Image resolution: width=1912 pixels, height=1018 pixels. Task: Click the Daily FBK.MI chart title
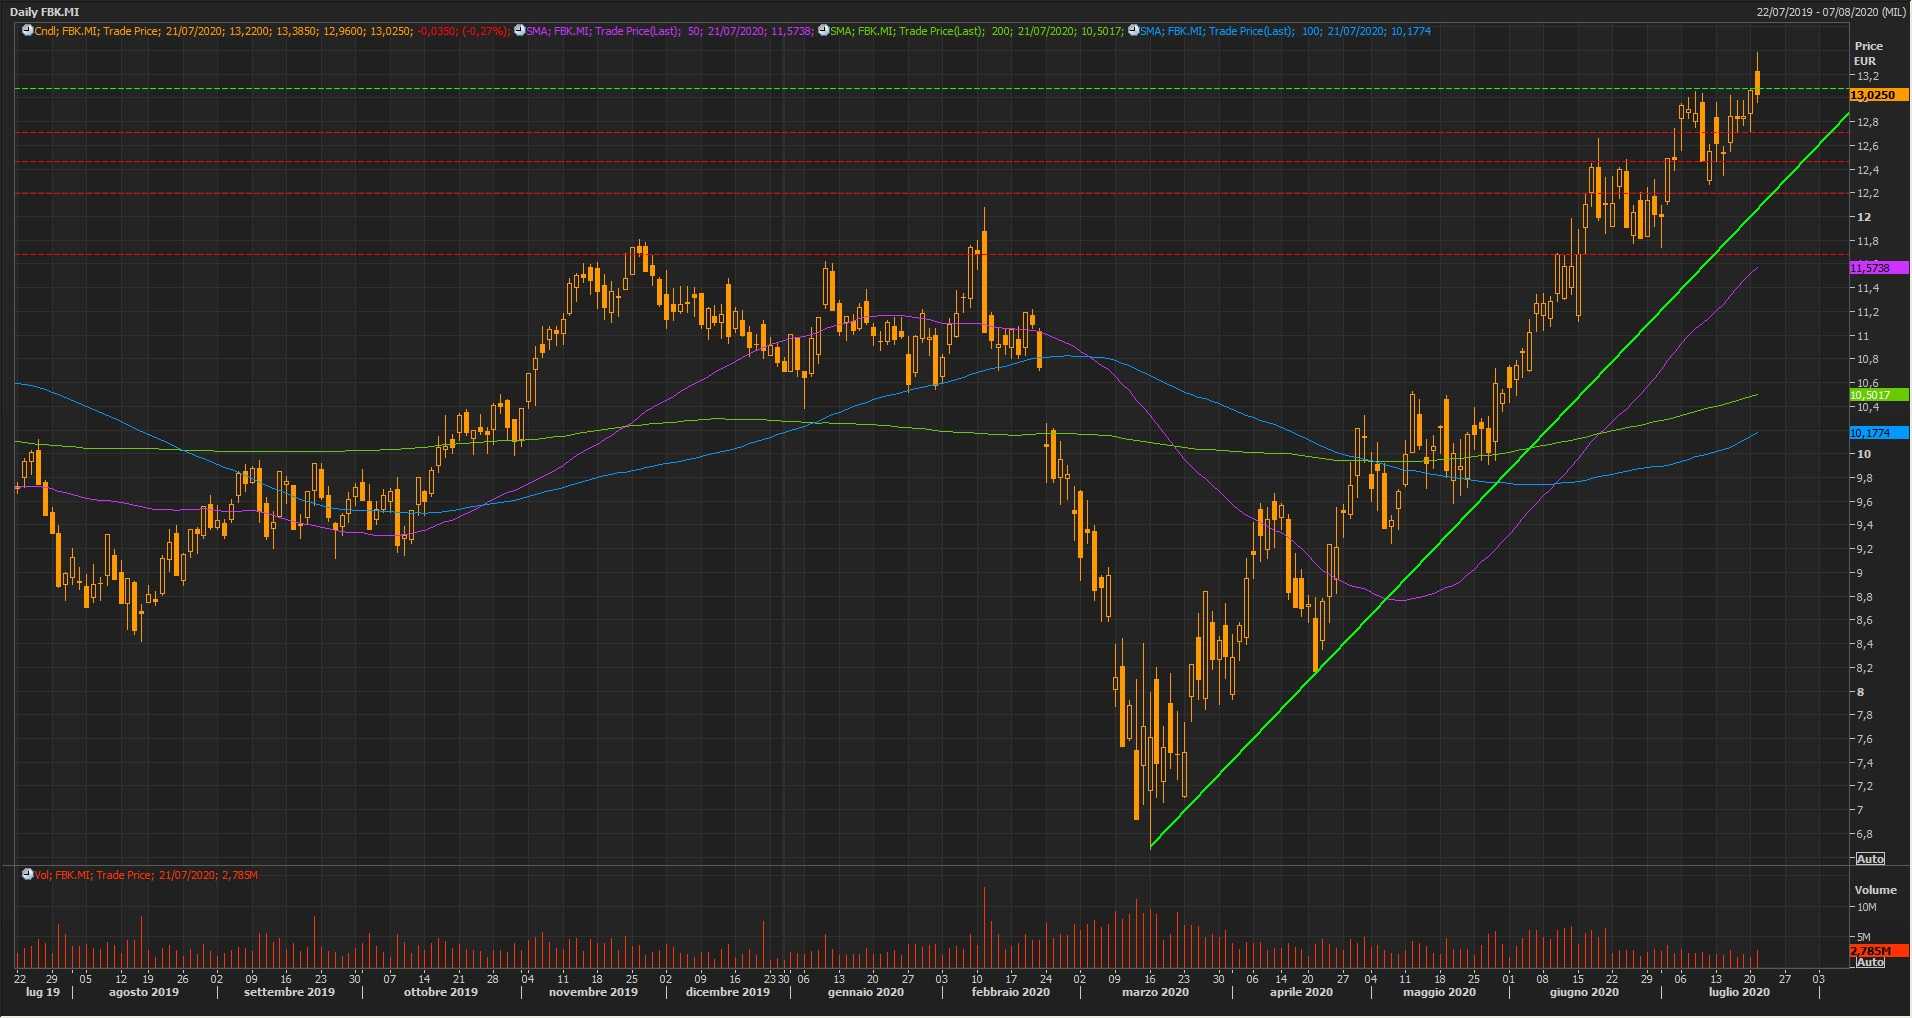tap(44, 12)
